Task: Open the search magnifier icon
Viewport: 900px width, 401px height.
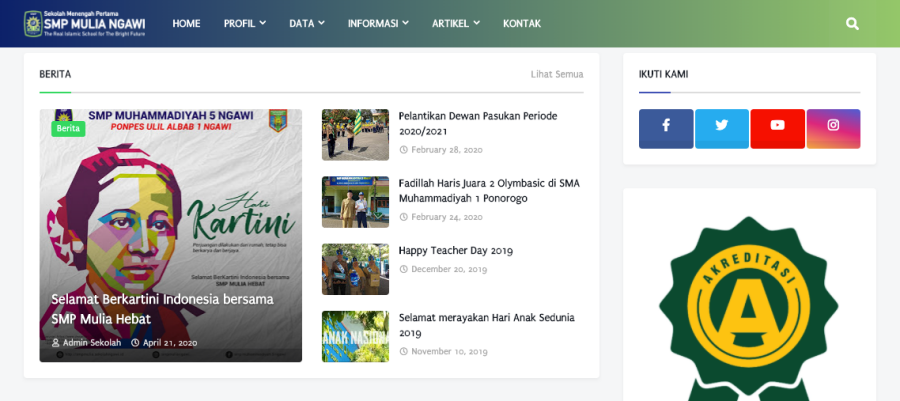Action: click(x=852, y=24)
